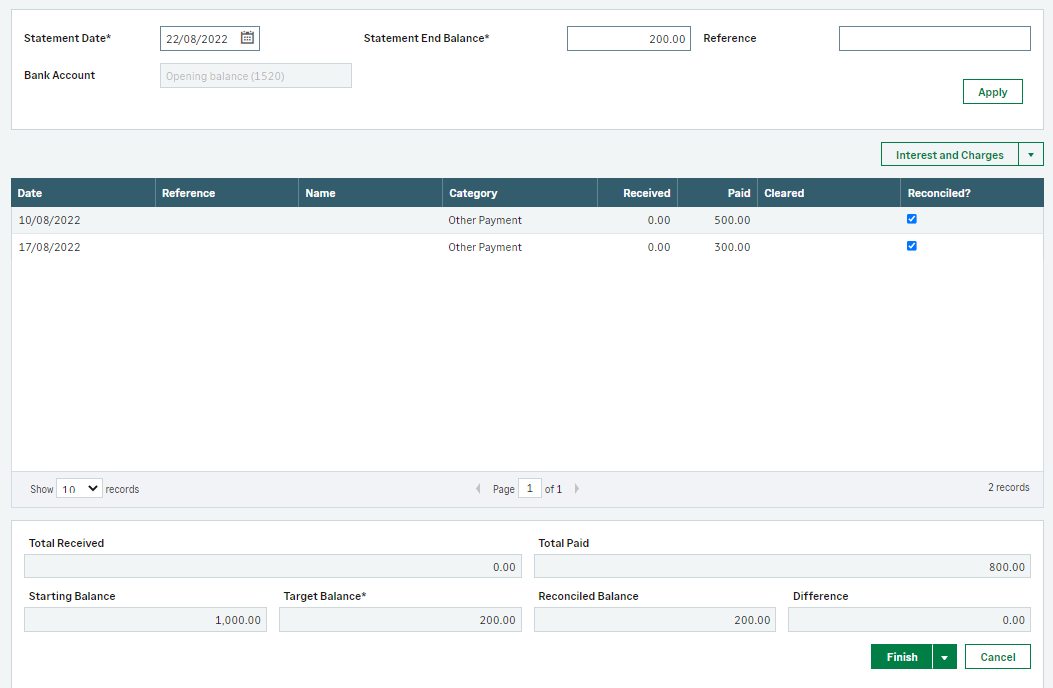Click the Cancel button
1053x688 pixels.
[997, 657]
